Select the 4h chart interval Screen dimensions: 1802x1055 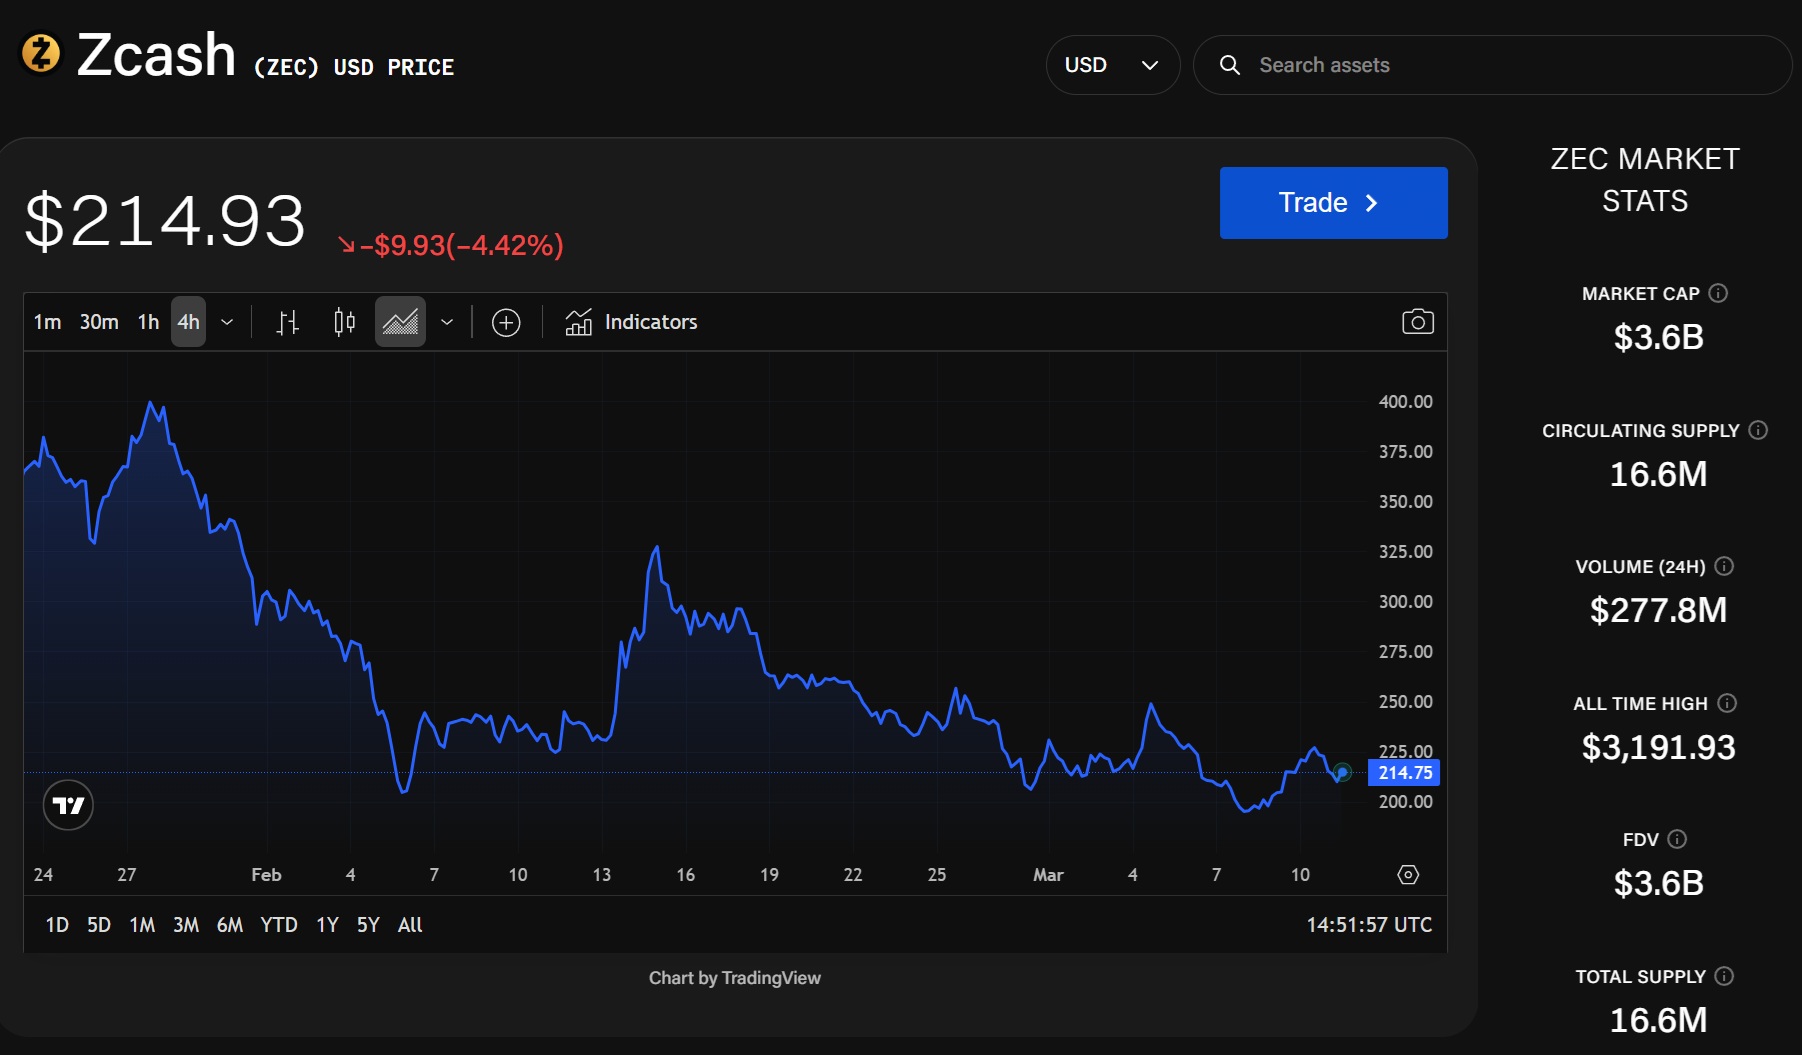(188, 322)
